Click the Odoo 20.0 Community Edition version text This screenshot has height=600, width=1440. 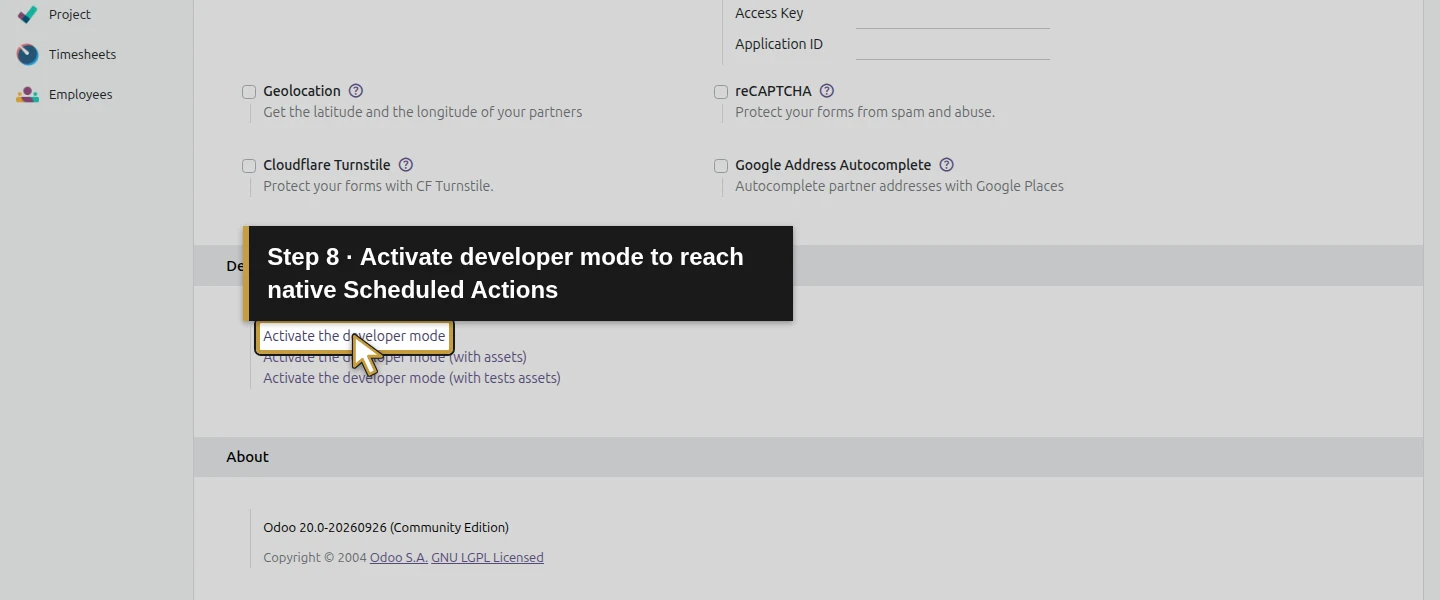pyautogui.click(x=386, y=528)
